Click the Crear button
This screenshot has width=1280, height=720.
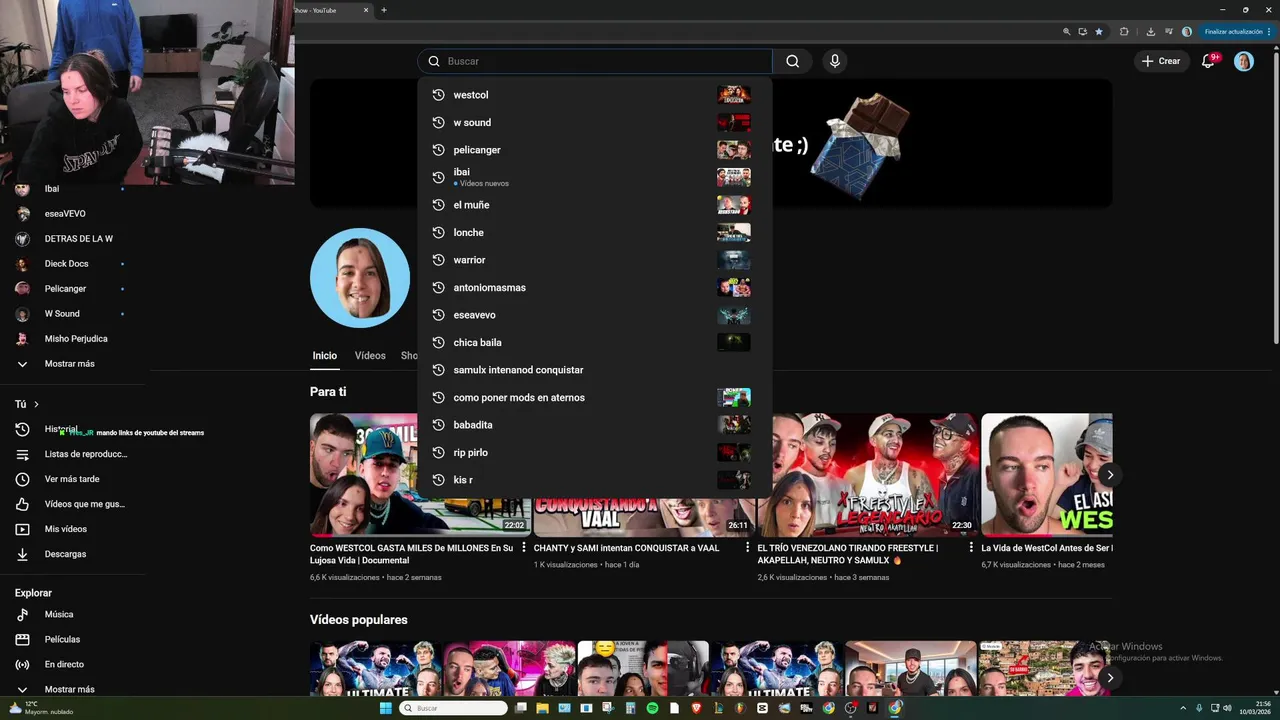pyautogui.click(x=1161, y=61)
